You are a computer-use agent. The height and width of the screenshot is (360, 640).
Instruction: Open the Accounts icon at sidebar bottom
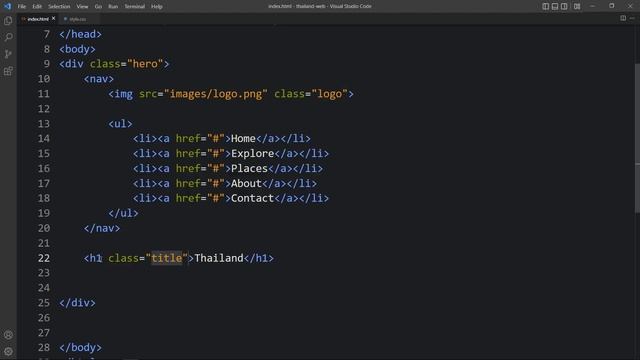click(x=8, y=335)
